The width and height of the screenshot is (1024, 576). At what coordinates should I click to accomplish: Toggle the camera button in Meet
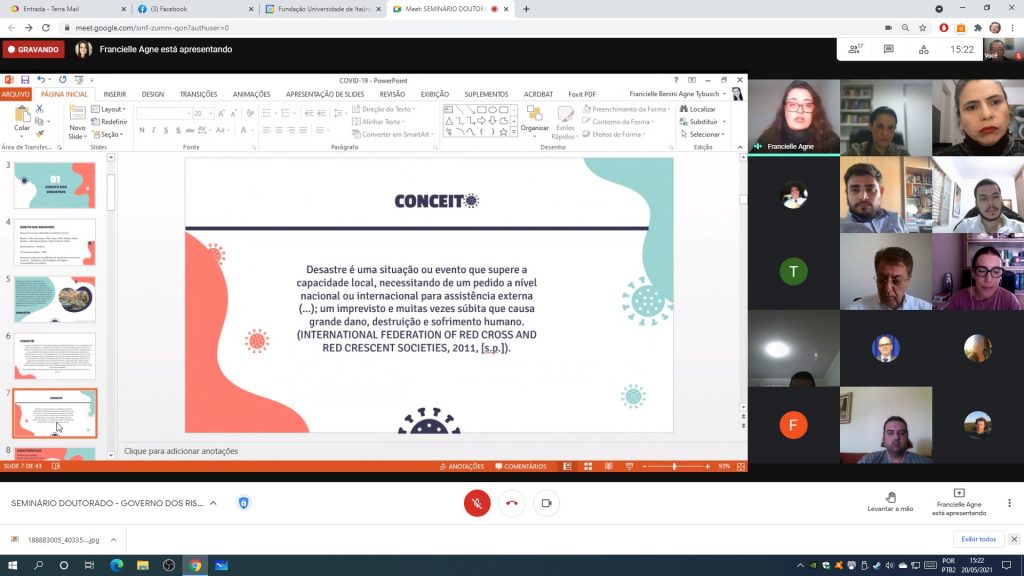click(546, 503)
